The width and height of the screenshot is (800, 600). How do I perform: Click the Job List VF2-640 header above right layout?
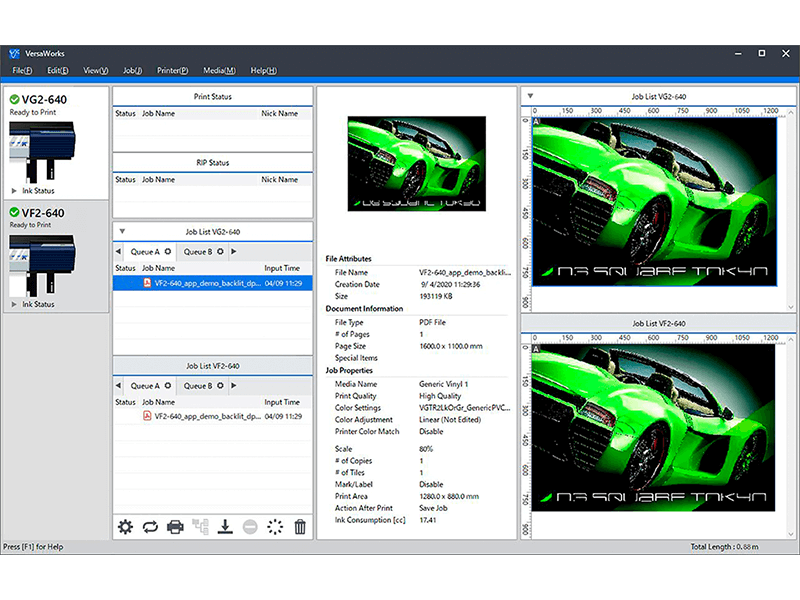[659, 323]
